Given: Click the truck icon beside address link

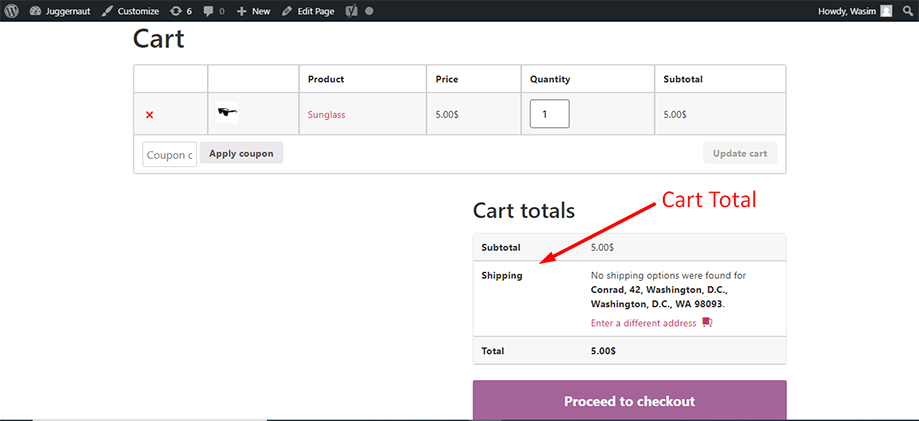Looking at the screenshot, I should (707, 322).
